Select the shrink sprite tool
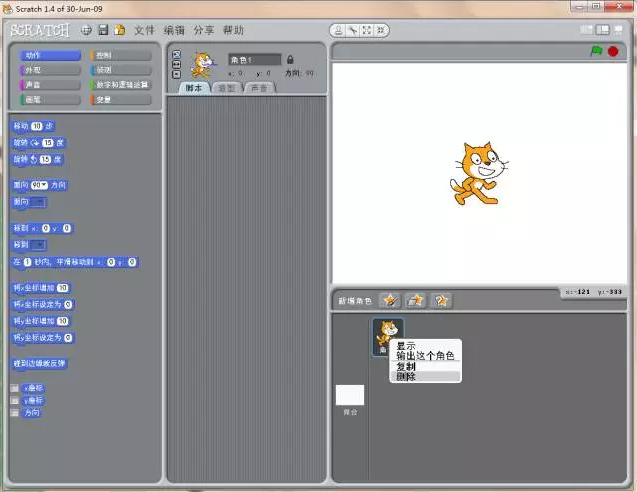The width and height of the screenshot is (637, 492). (381, 30)
